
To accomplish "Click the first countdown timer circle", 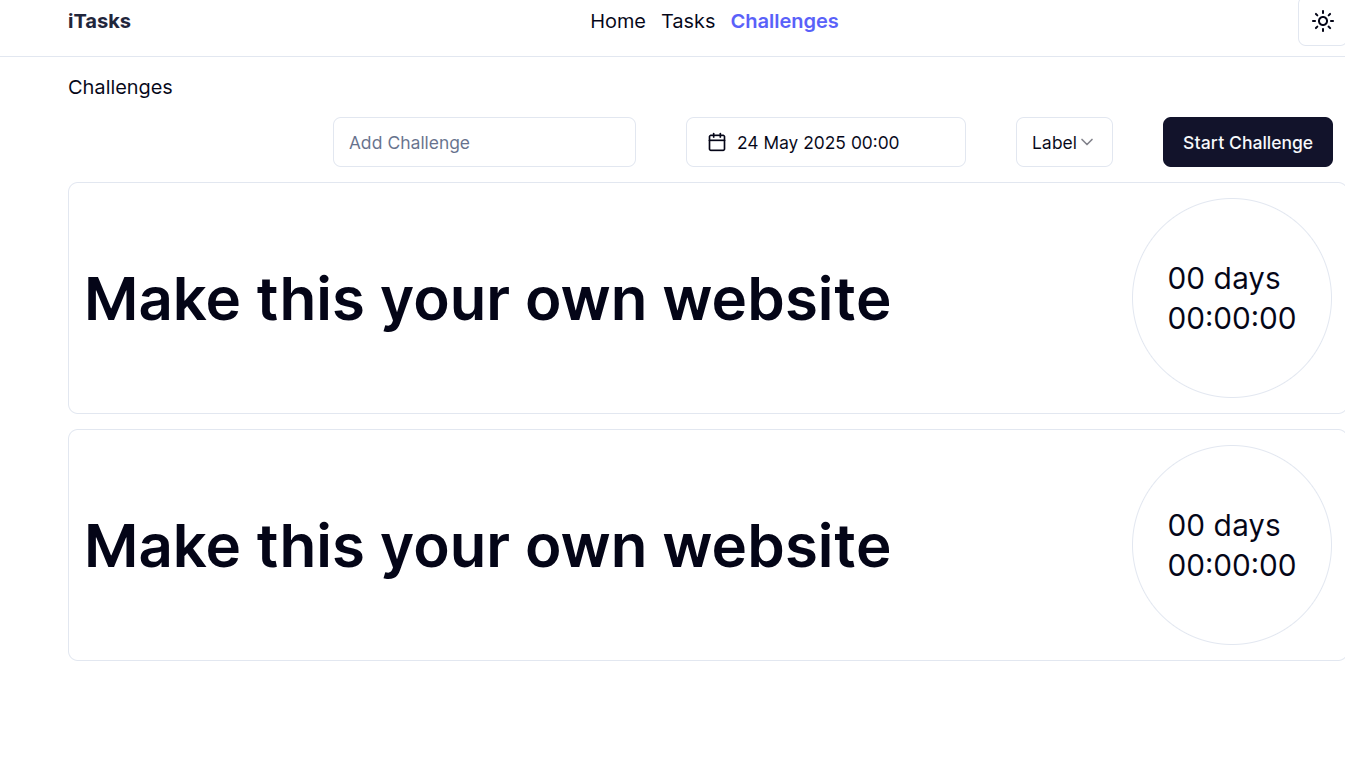I will pos(1232,298).
